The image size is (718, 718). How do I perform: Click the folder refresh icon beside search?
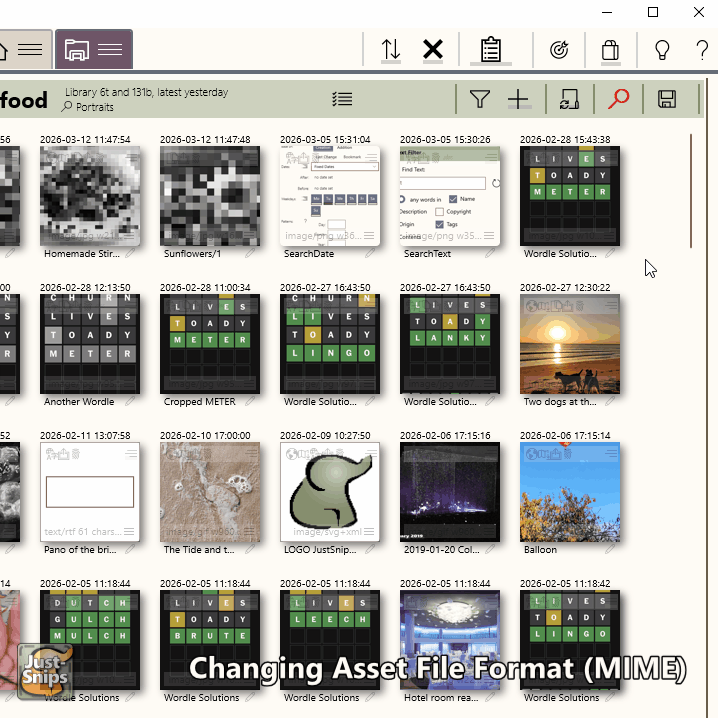point(569,99)
